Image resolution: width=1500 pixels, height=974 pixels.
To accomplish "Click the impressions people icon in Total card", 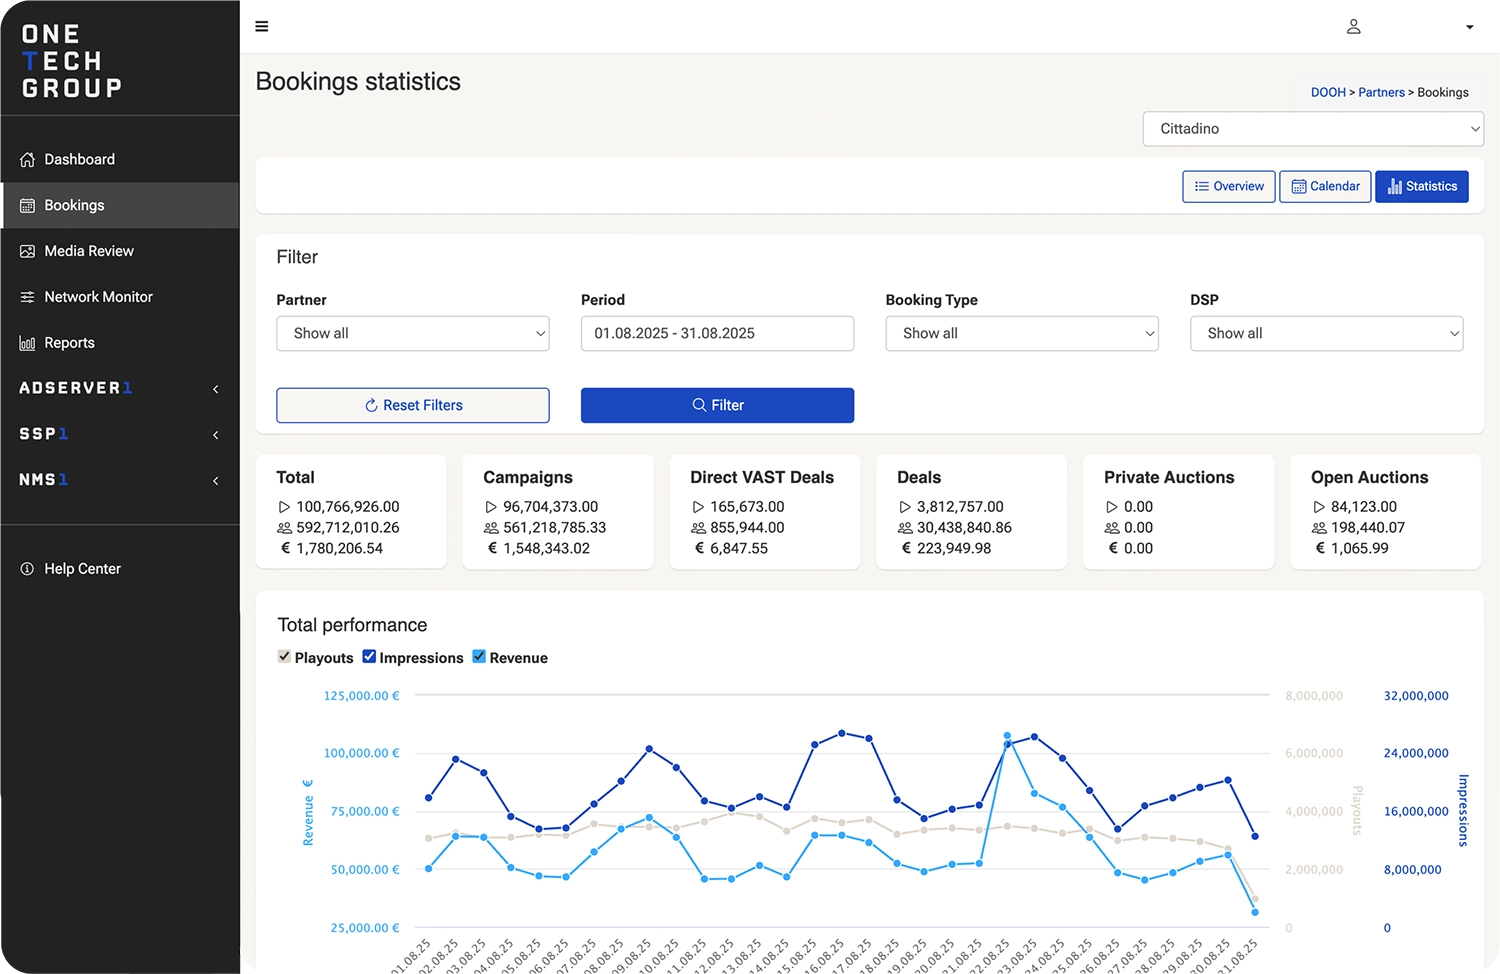I will click(284, 528).
